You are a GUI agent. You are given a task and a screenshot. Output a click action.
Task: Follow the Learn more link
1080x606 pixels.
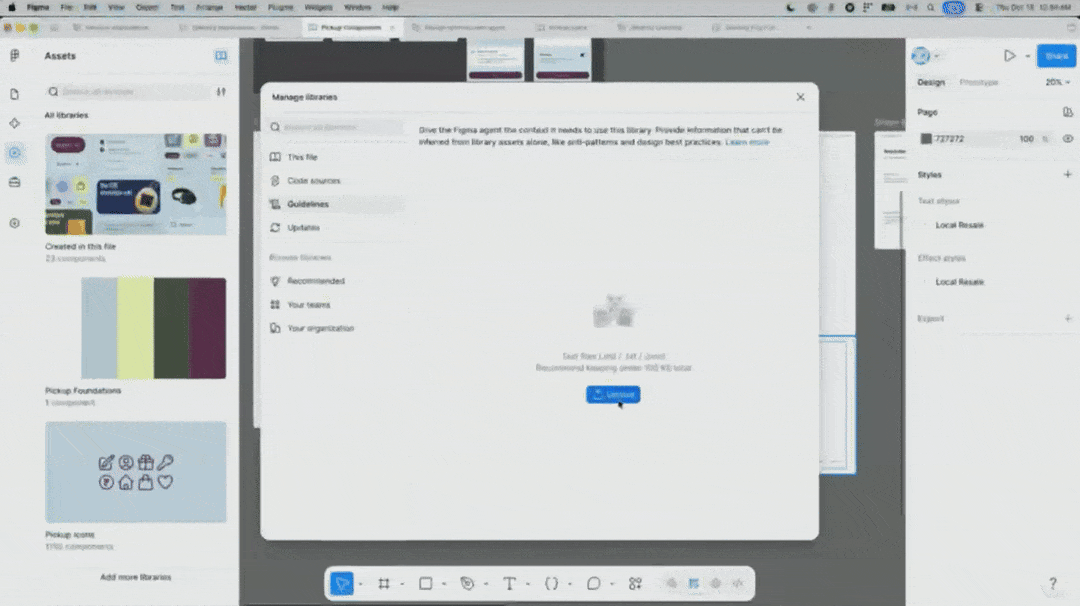tap(747, 142)
